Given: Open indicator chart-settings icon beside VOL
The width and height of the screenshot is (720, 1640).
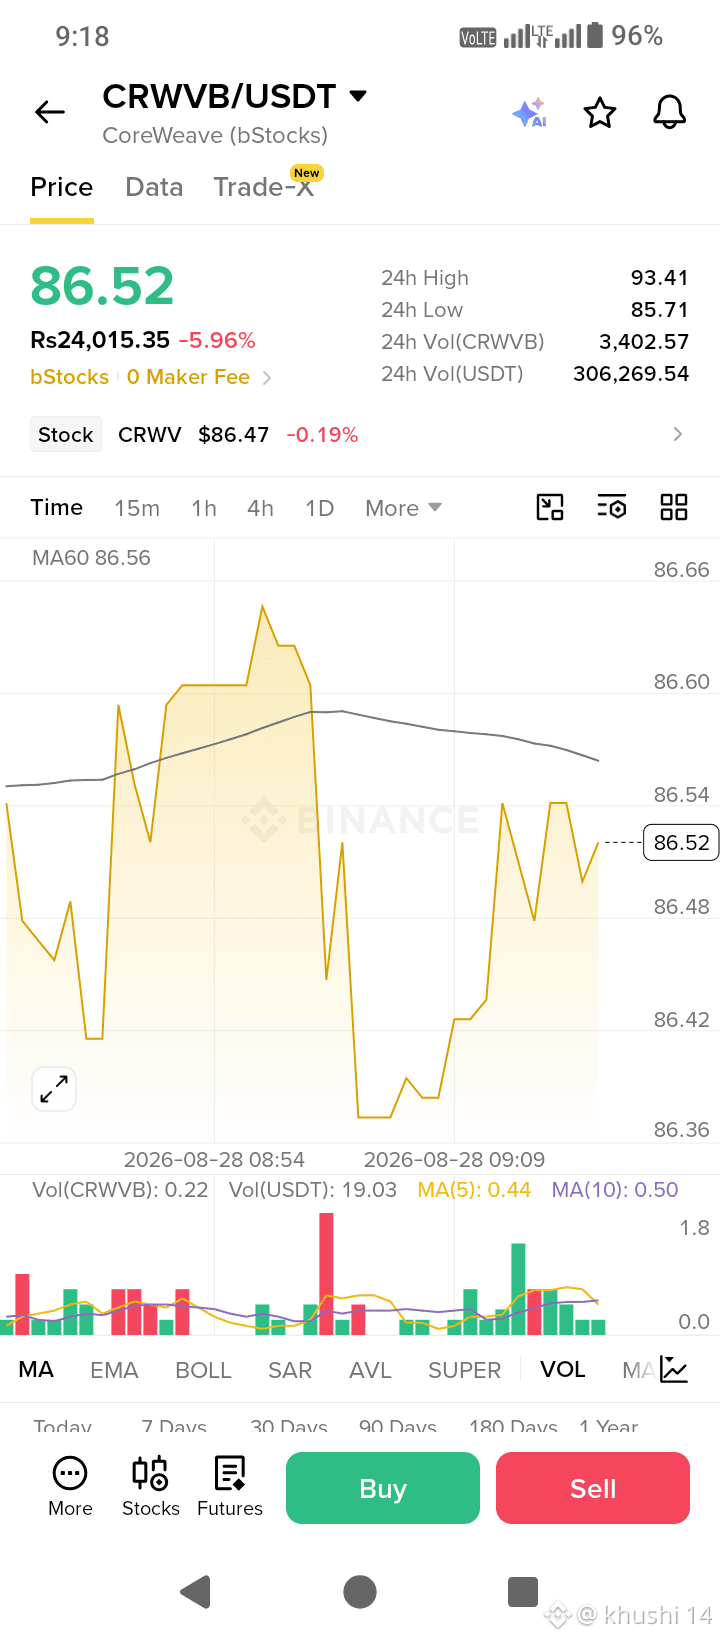Looking at the screenshot, I should point(674,1370).
